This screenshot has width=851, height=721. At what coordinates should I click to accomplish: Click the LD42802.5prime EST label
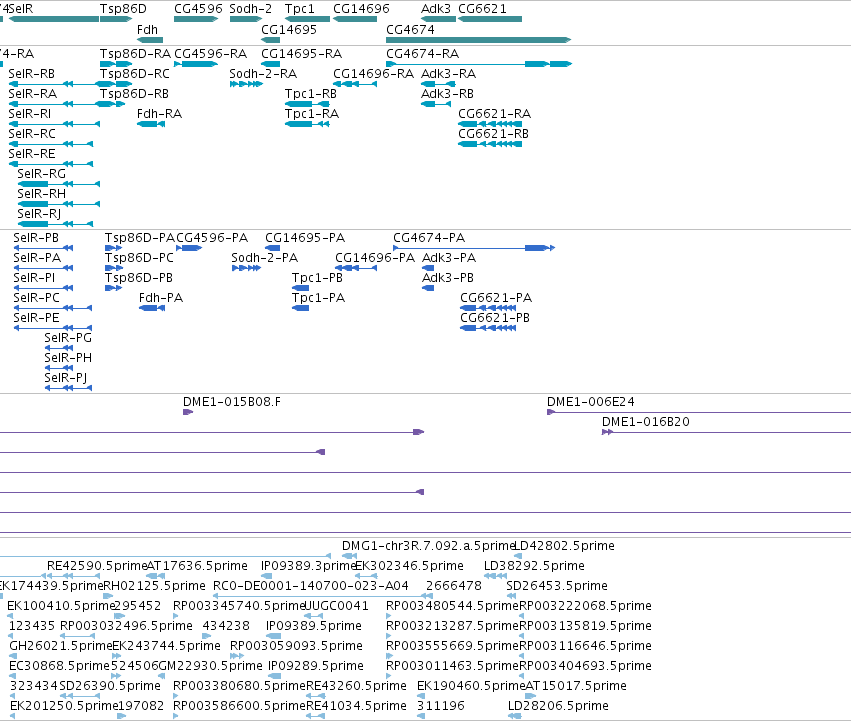coord(564,546)
